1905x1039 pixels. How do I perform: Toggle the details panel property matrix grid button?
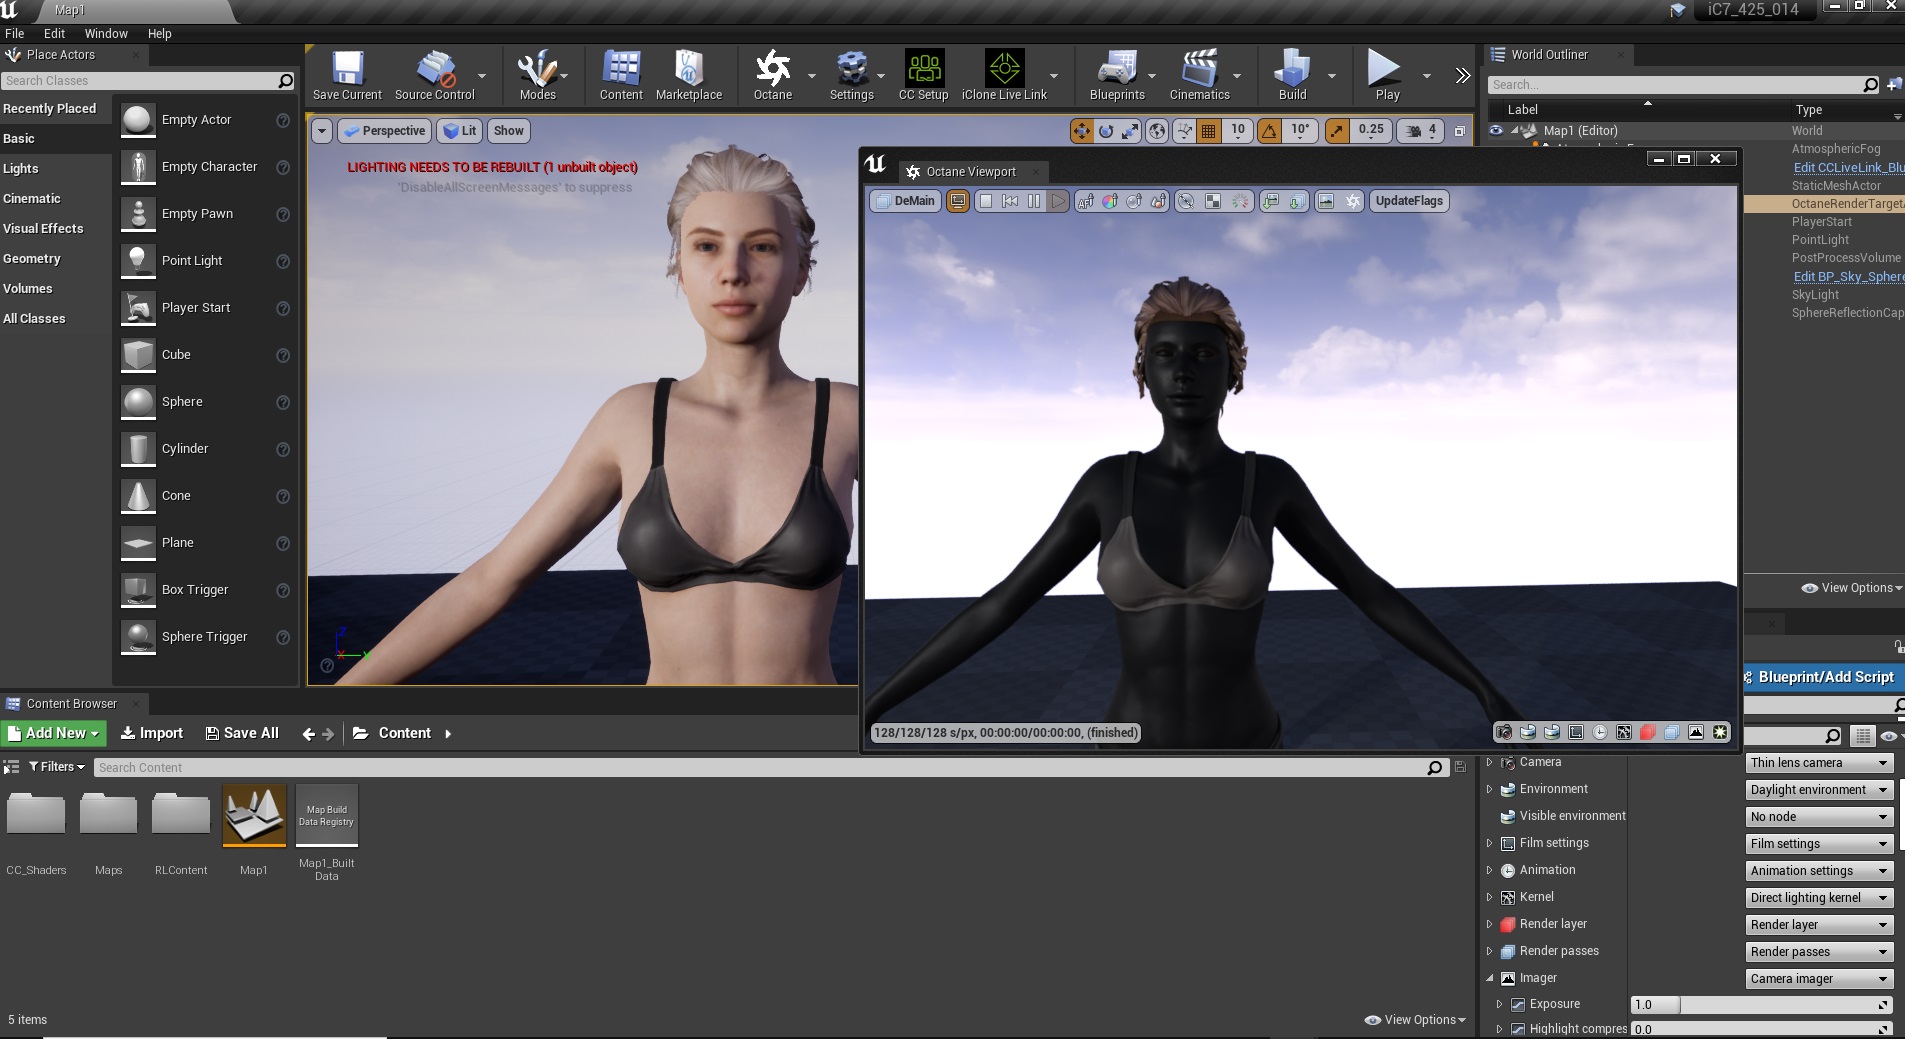(x=1862, y=736)
